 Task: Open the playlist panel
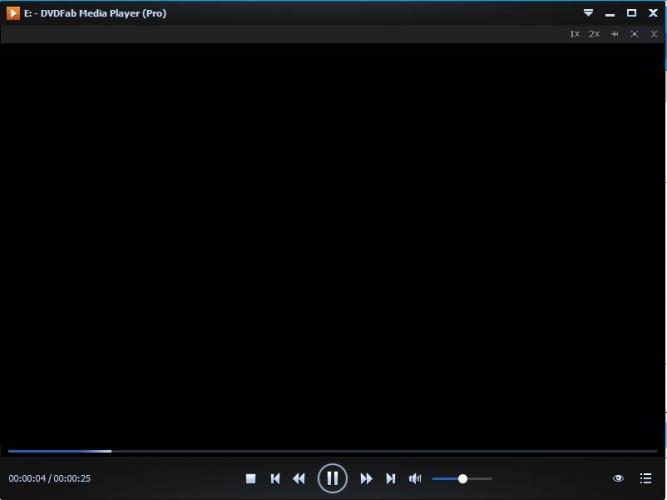(x=646, y=479)
